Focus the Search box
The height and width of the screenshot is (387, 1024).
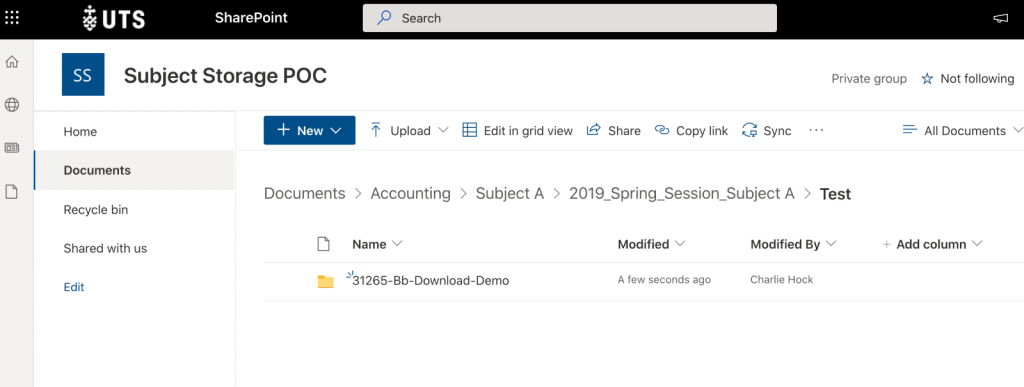coord(569,18)
